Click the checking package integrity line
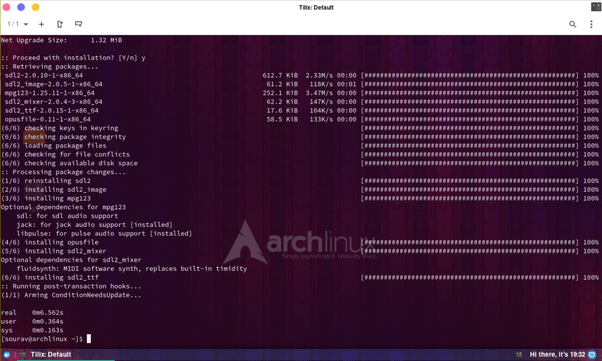602x361 pixels. (63, 137)
